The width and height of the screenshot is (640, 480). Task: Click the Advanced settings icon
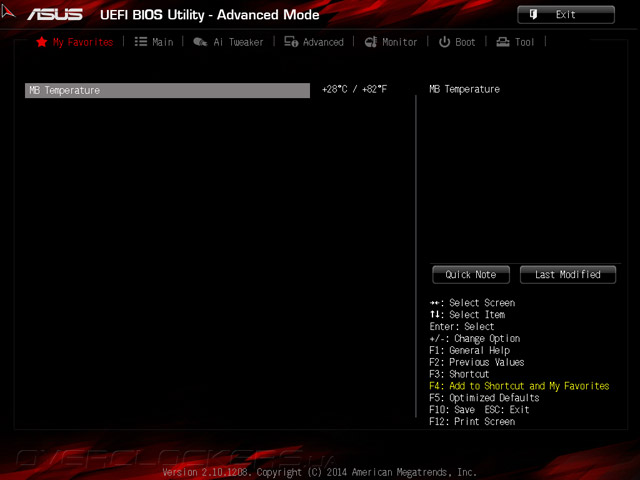[x=291, y=42]
